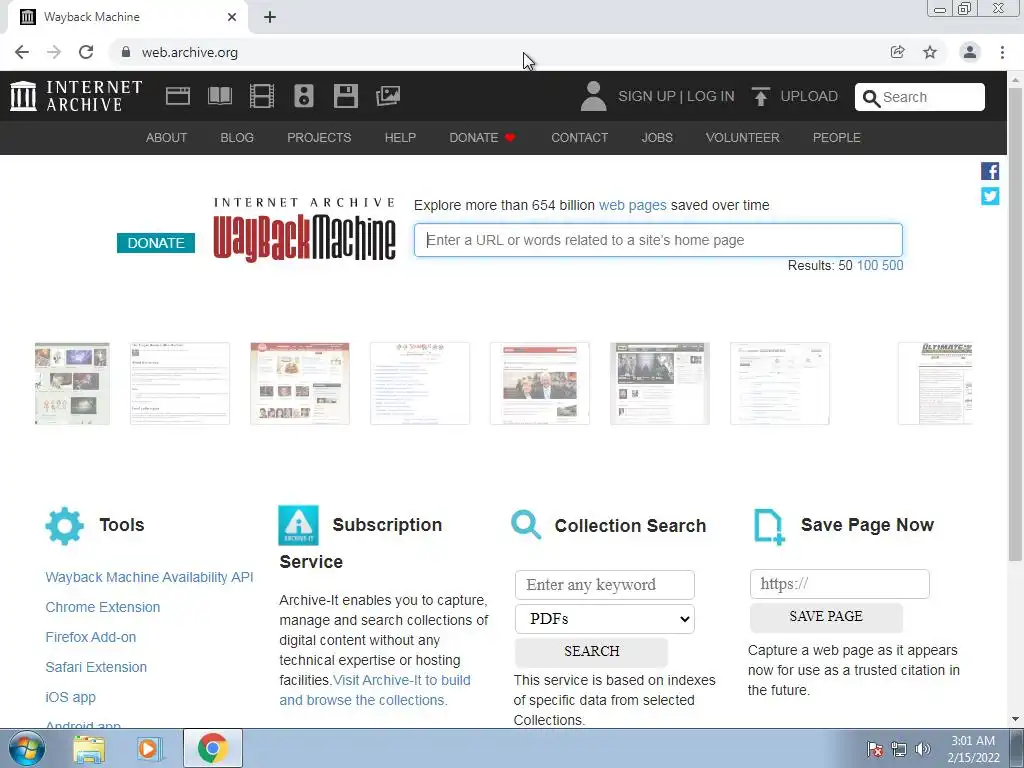Screen dimensions: 1024x768
Task: Click the teal DONATE button
Action: [155, 243]
